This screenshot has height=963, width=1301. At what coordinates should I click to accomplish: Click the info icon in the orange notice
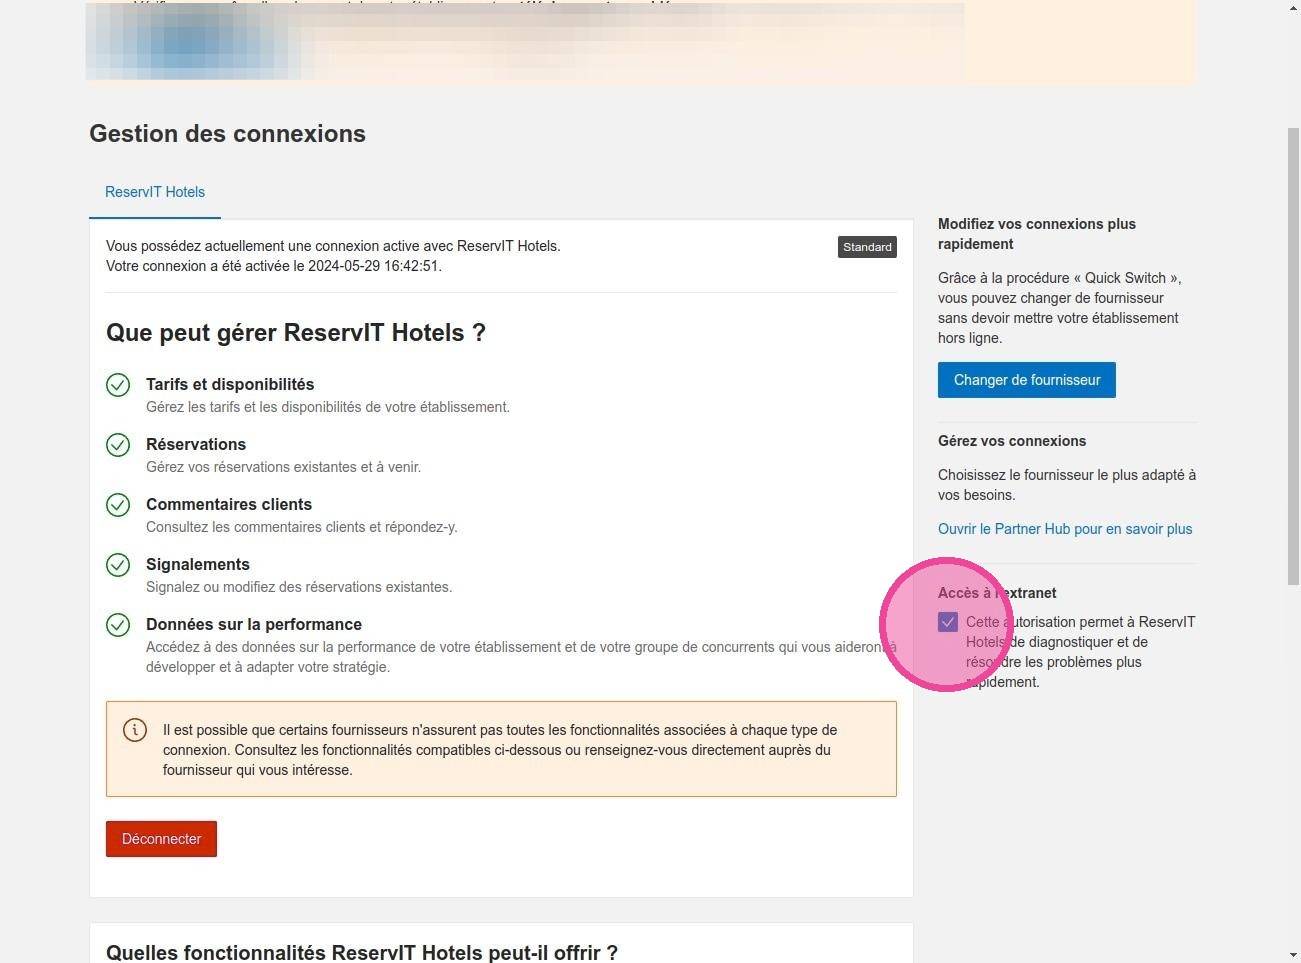pyautogui.click(x=135, y=730)
